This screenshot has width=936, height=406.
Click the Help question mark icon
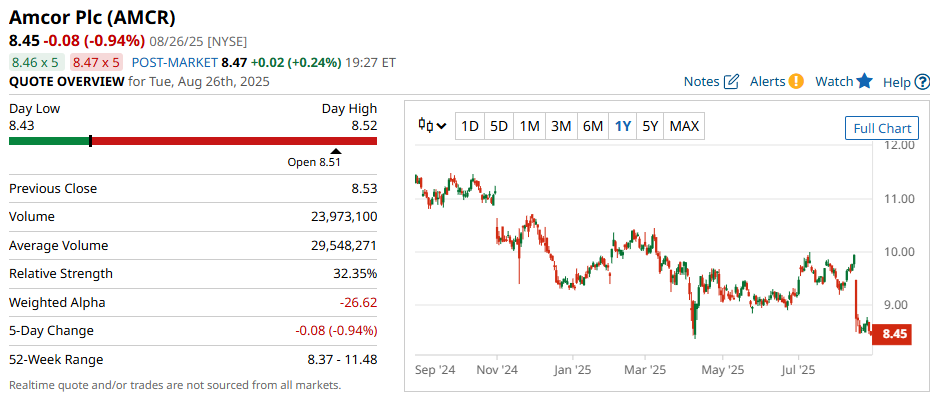pos(922,82)
